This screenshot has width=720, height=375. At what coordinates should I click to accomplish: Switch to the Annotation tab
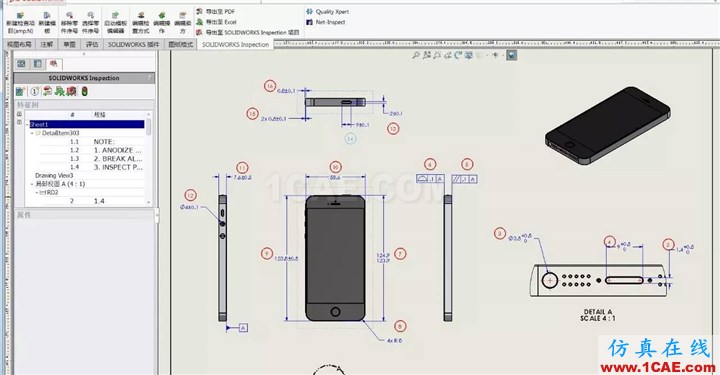(x=46, y=45)
